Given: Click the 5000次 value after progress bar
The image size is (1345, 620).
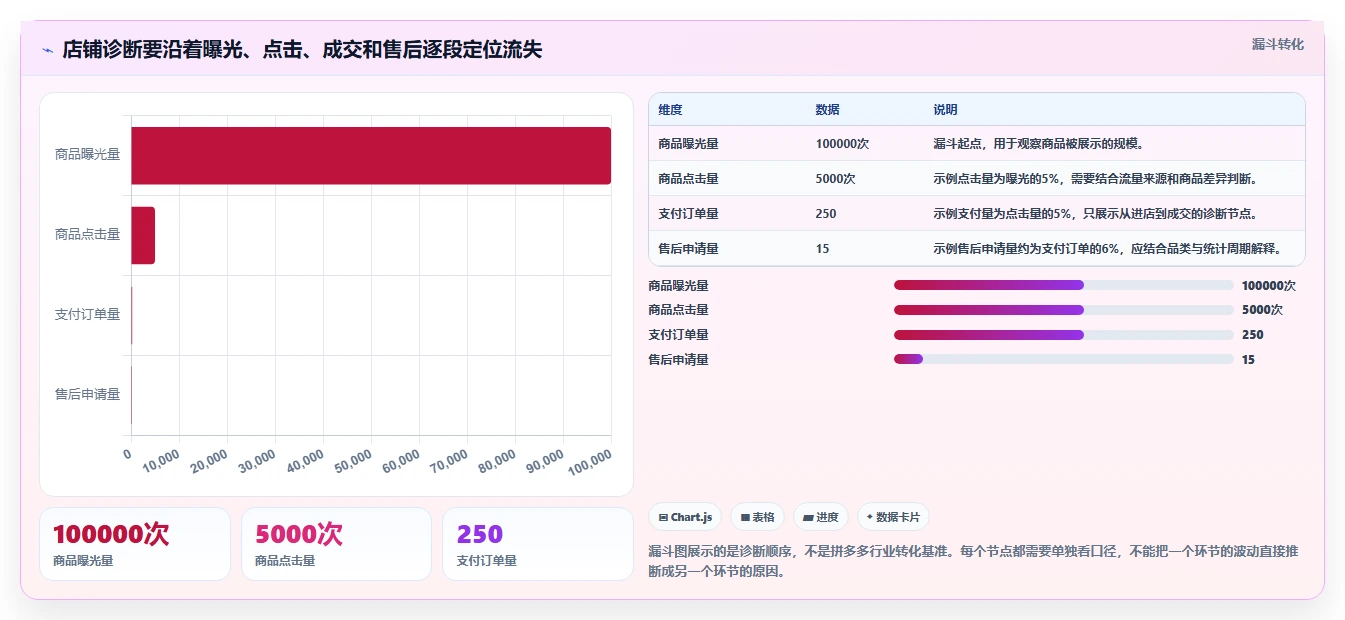Looking at the screenshot, I should point(1262,310).
